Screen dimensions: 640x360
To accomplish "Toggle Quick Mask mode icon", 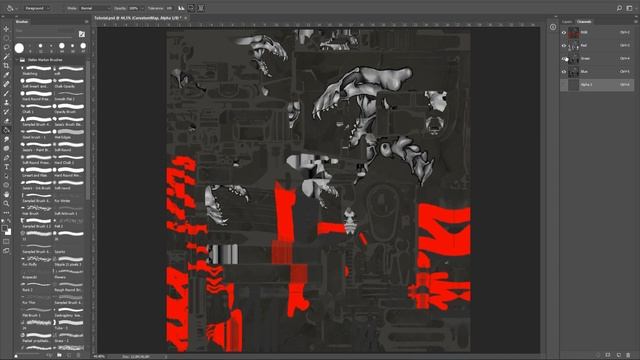I will tap(6, 242).
